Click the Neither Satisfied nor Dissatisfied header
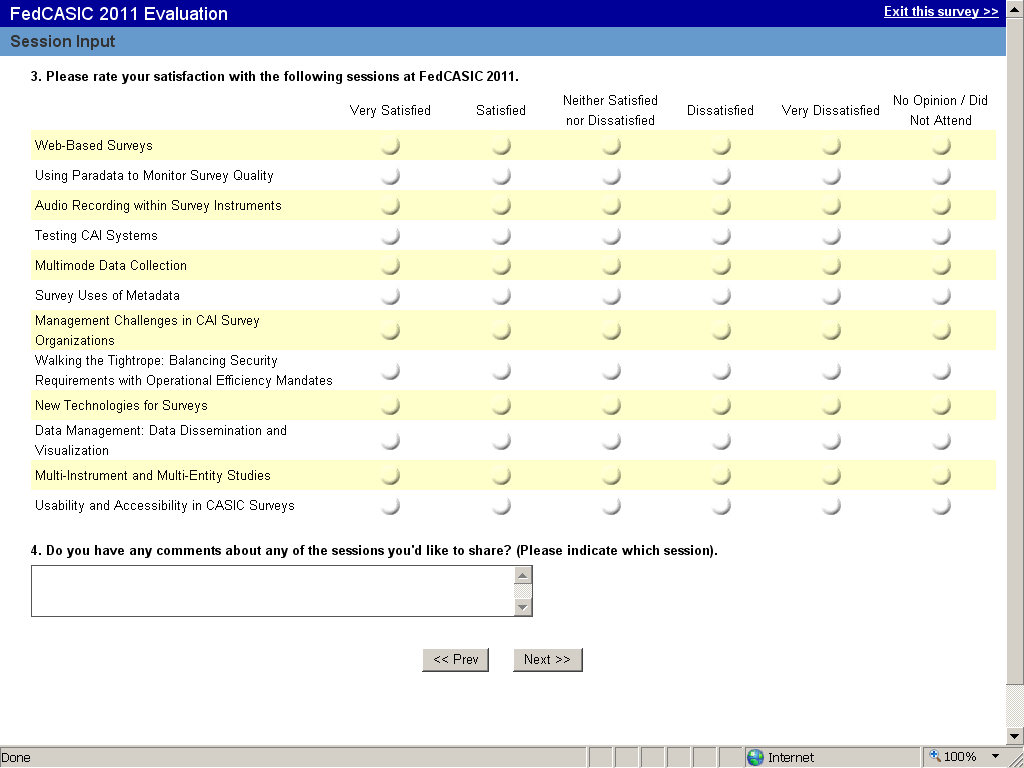 coord(611,110)
